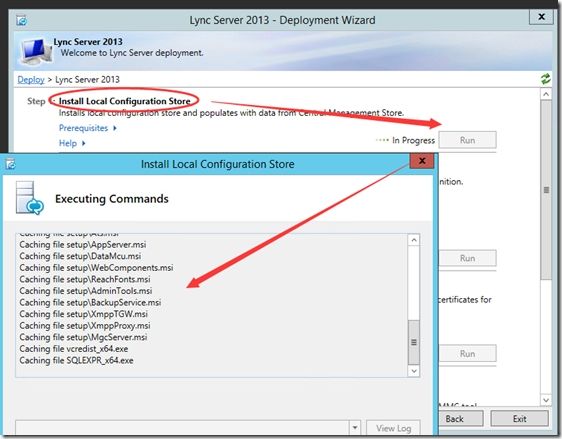Expand the Prerequisites section
Image resolution: width=562 pixels, height=439 pixels.
(87, 128)
